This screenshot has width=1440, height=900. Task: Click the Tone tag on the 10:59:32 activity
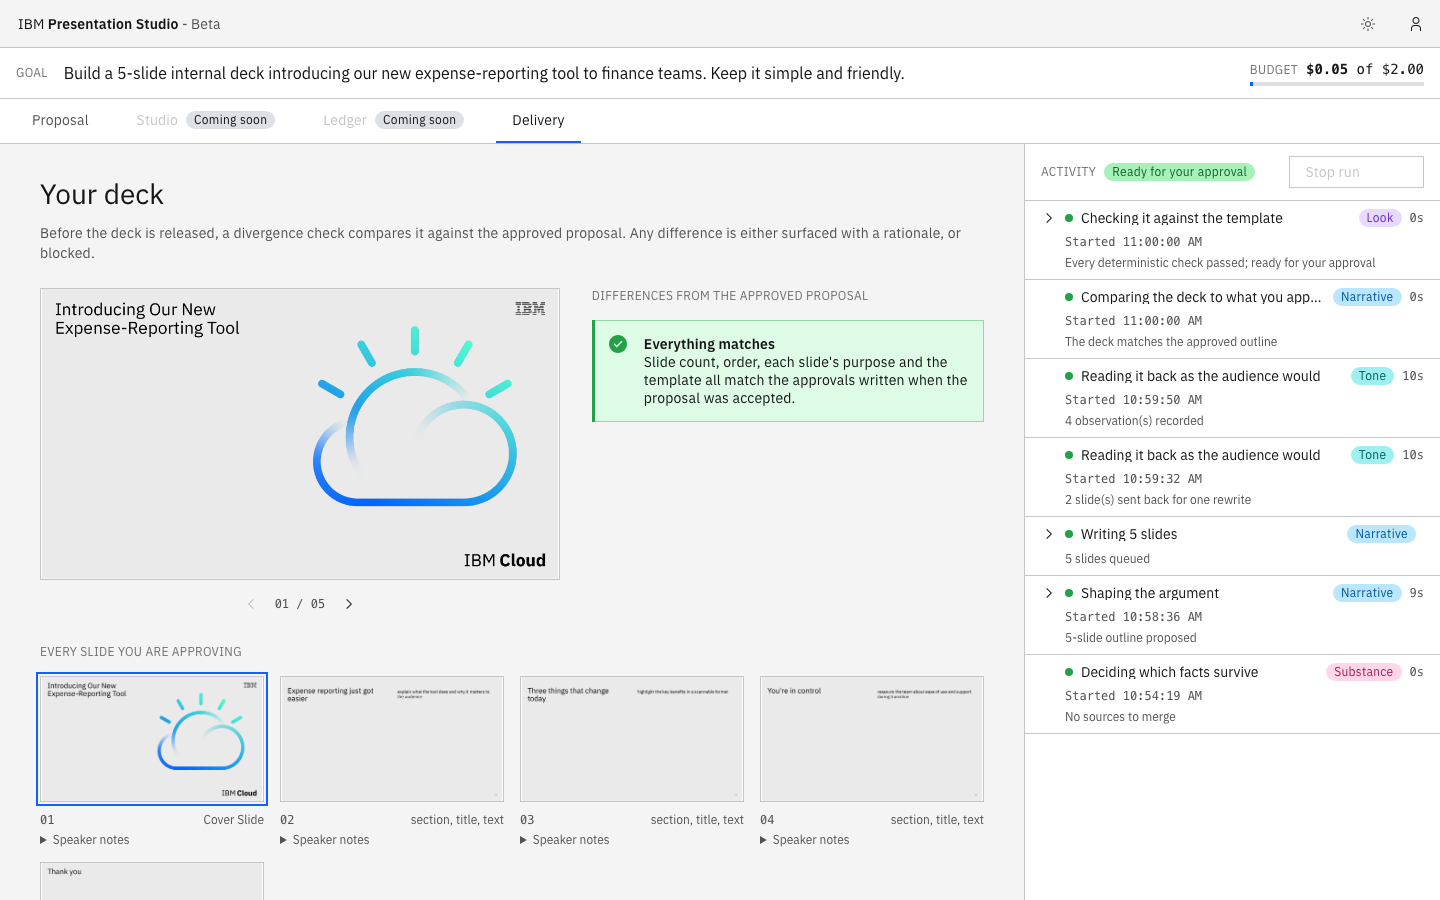tap(1372, 455)
